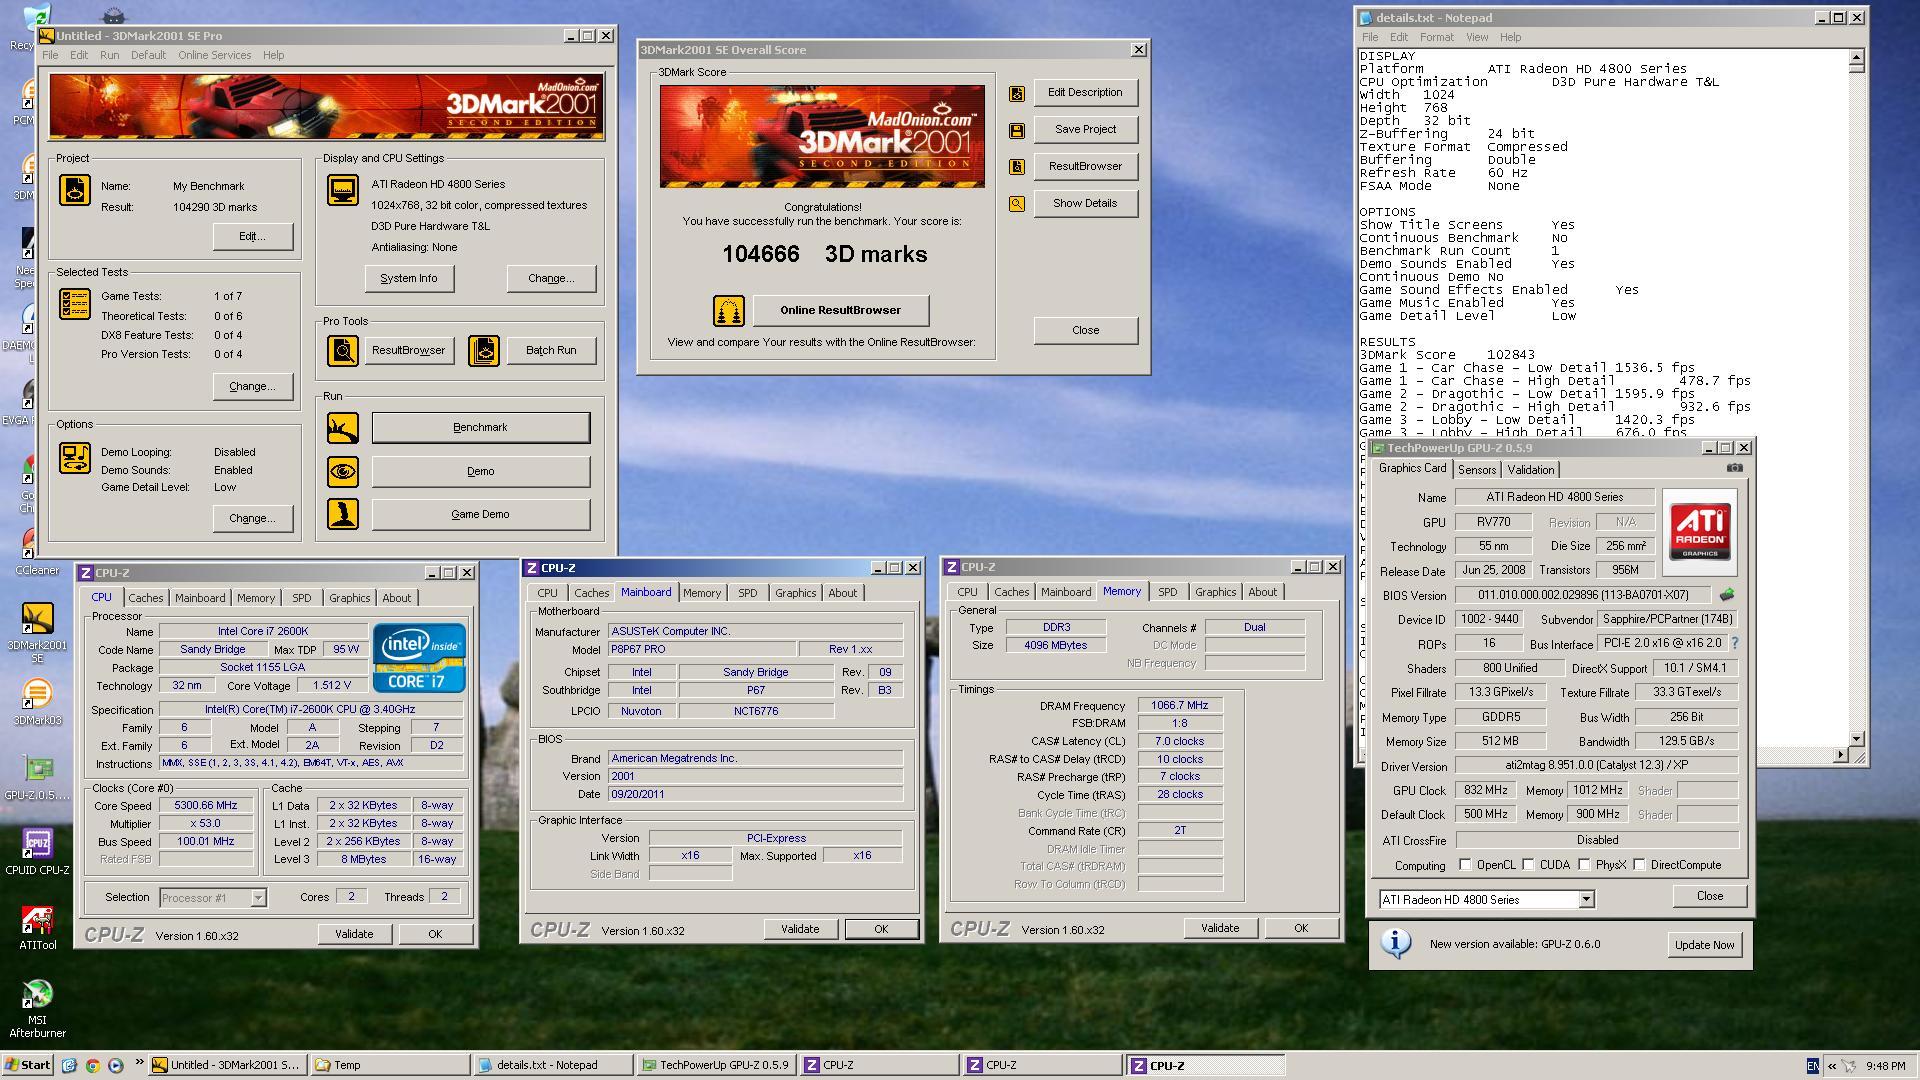Click the Notepad vertical scrollbar down arrow

coord(1857,739)
